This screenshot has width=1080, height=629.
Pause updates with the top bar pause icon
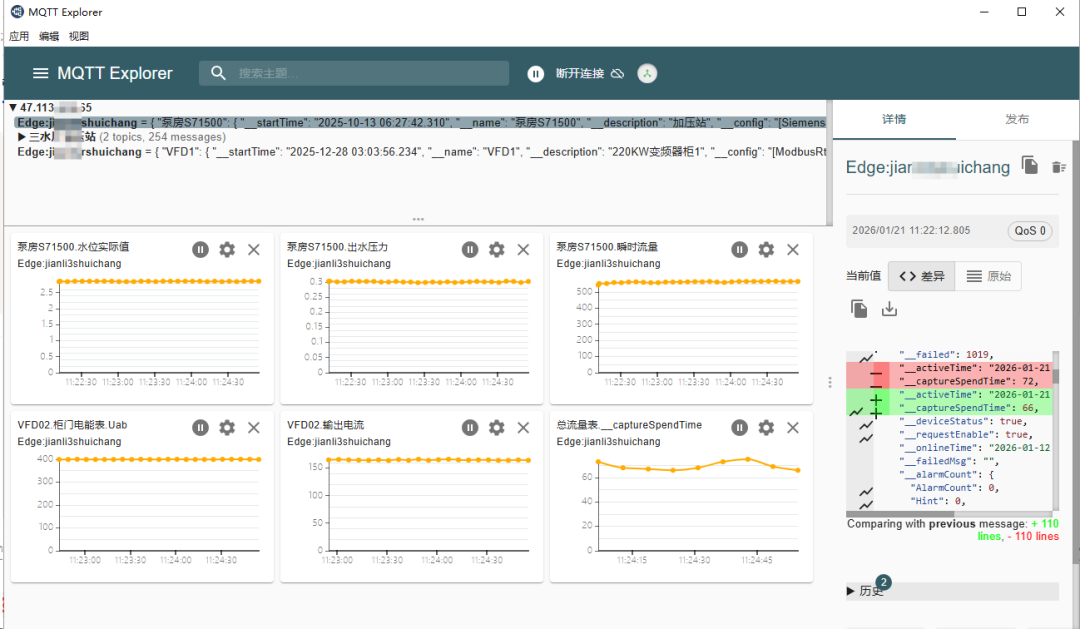(x=535, y=74)
